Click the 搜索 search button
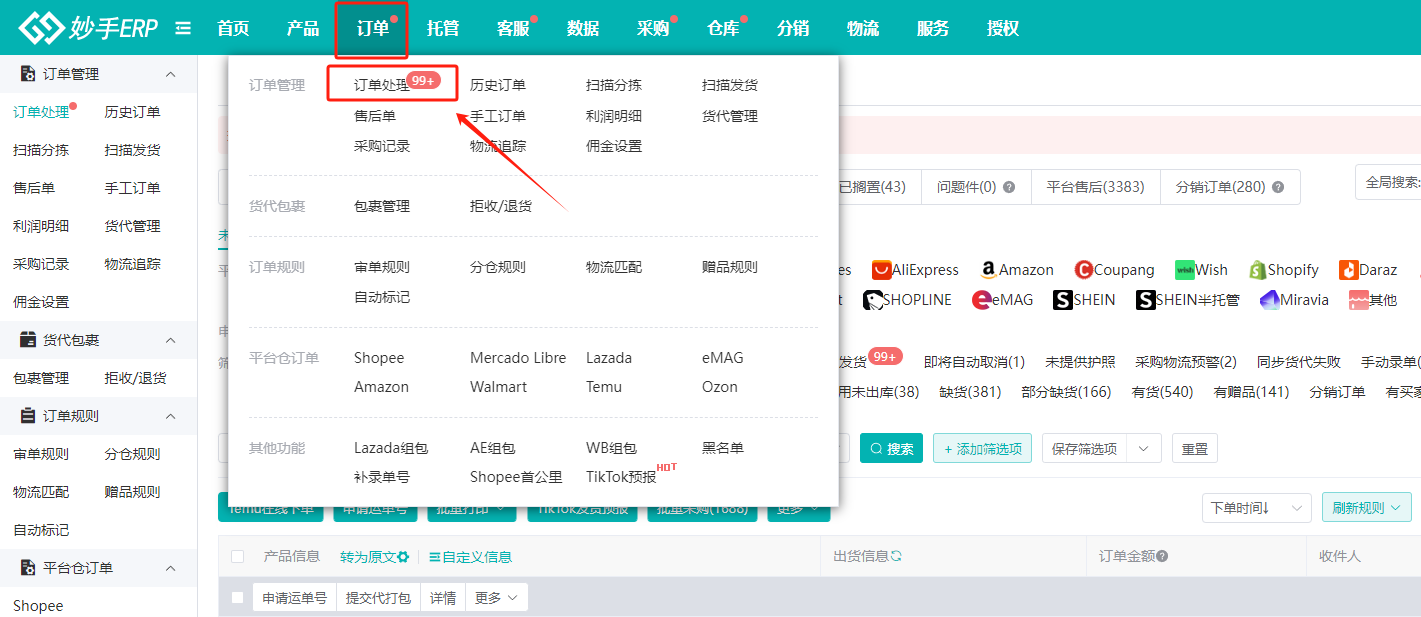 891,448
